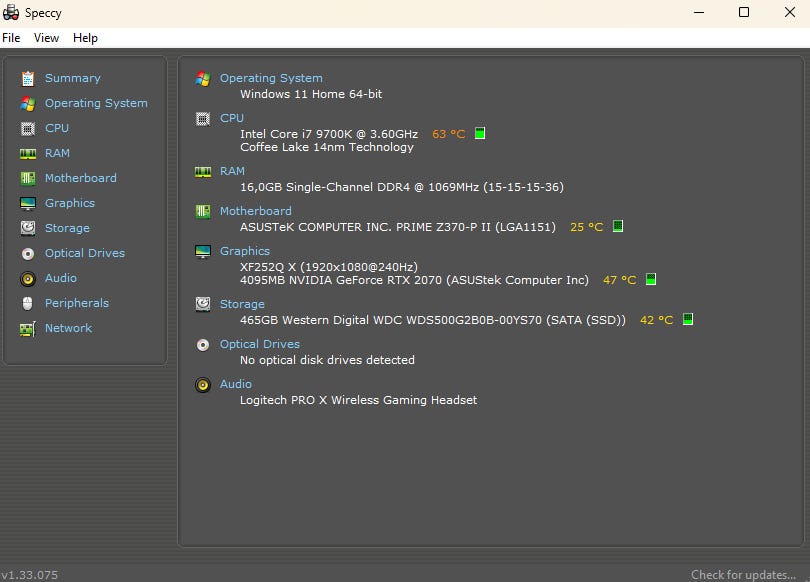Click the Operating System Windows flag sidebar icon

[28, 104]
